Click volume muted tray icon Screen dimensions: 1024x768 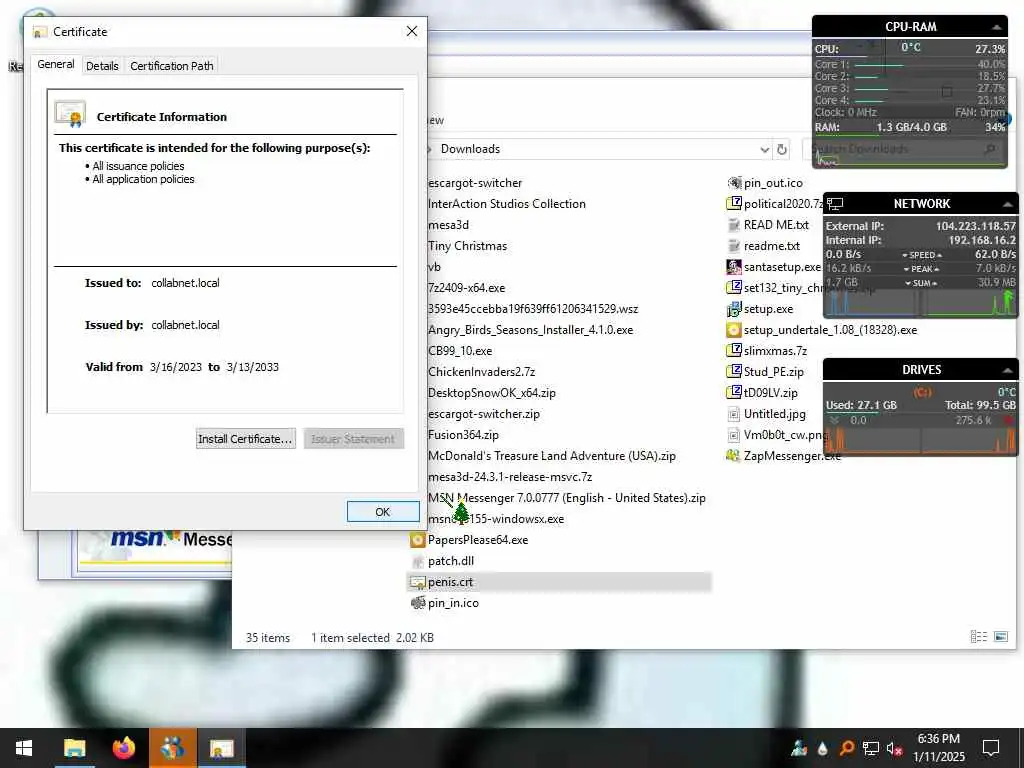(x=895, y=748)
